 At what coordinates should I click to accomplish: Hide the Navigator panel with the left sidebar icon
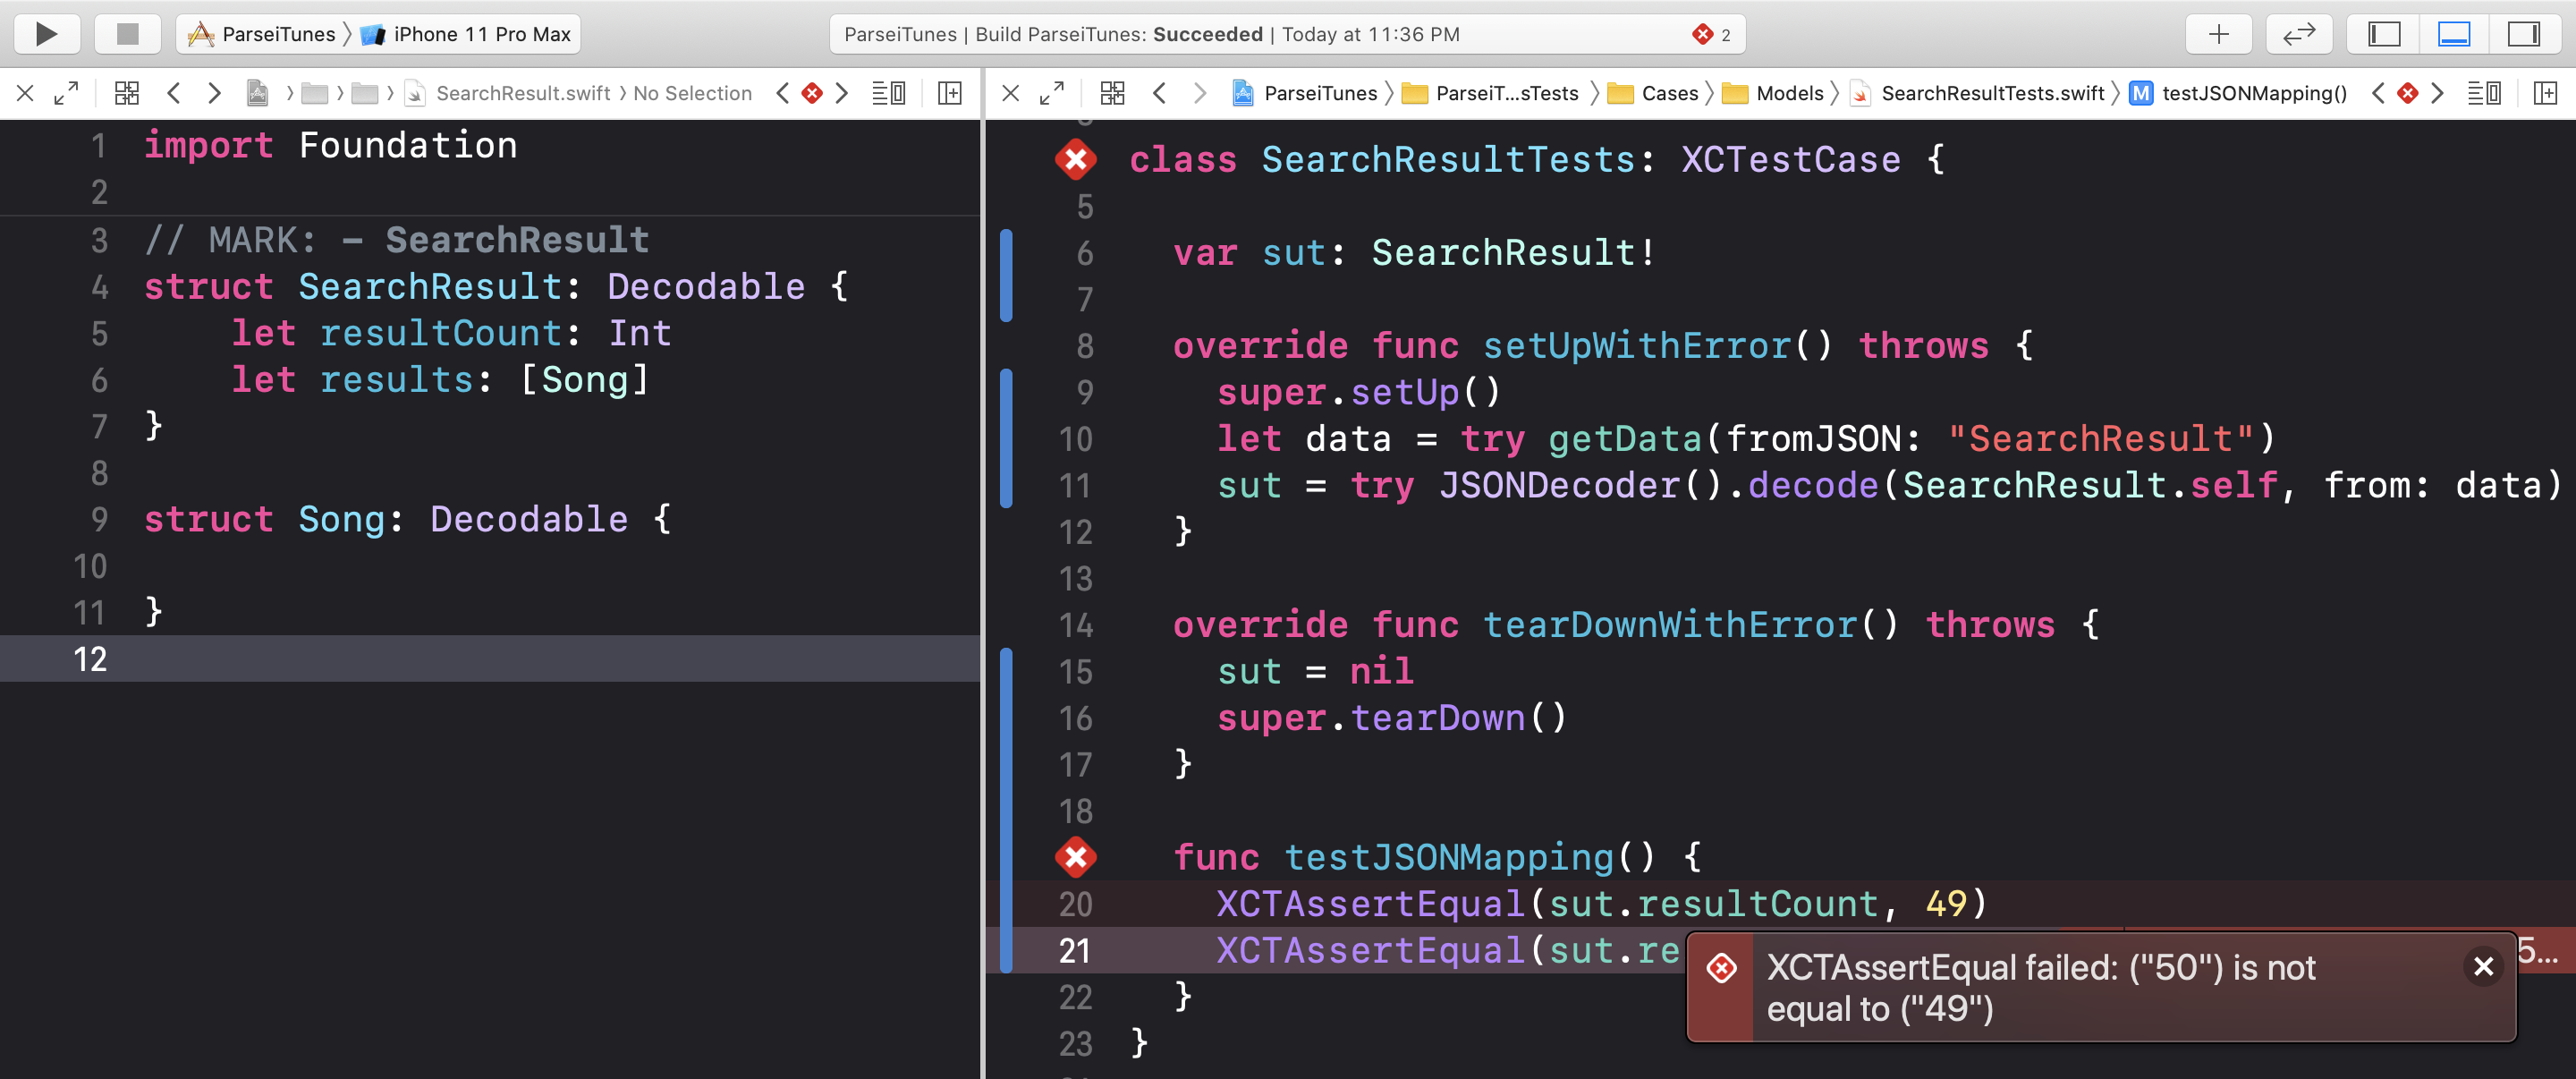(x=2383, y=33)
